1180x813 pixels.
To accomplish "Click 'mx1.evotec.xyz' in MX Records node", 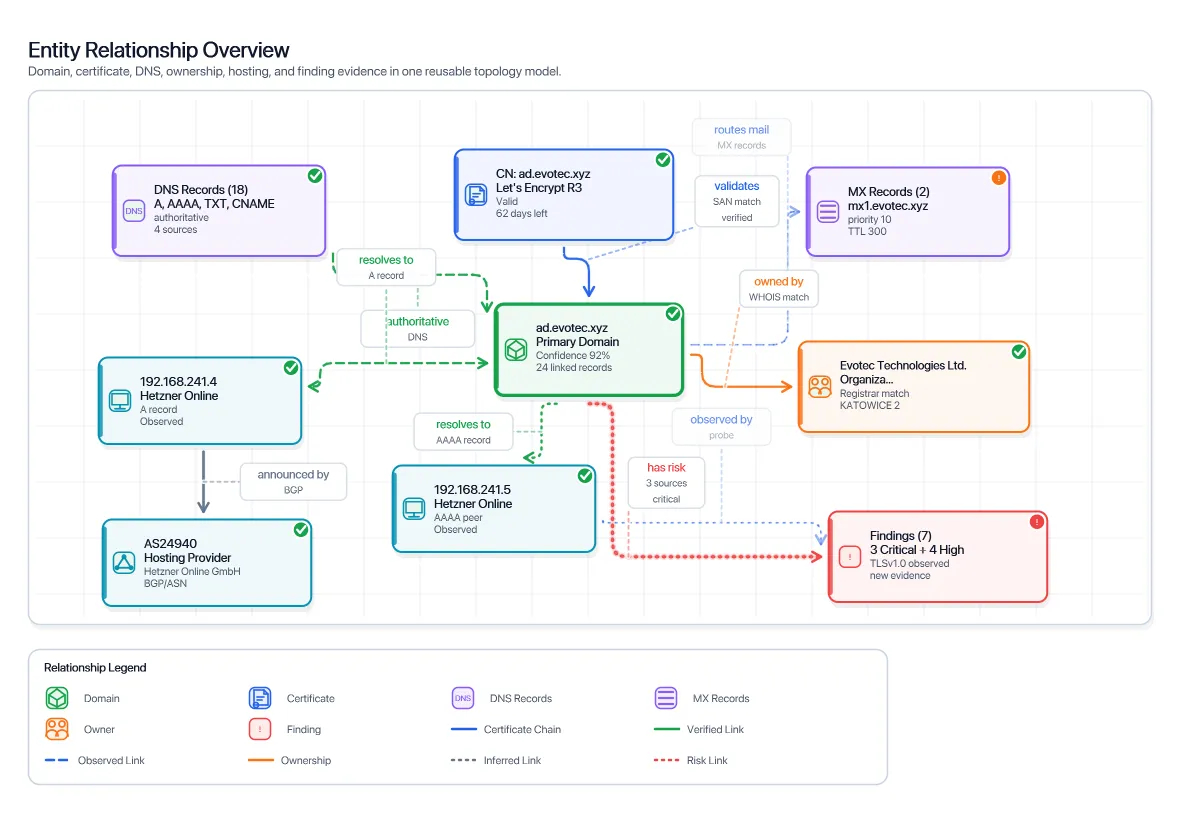I will tap(888, 206).
